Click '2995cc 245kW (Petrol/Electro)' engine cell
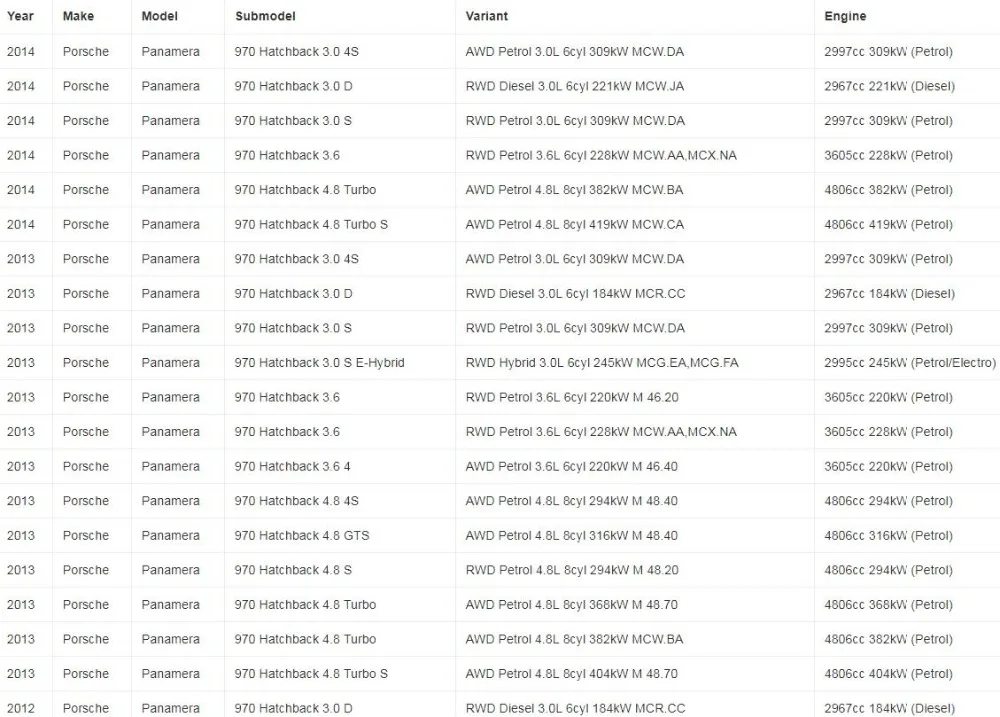Image resolution: width=1000 pixels, height=717 pixels. (909, 362)
